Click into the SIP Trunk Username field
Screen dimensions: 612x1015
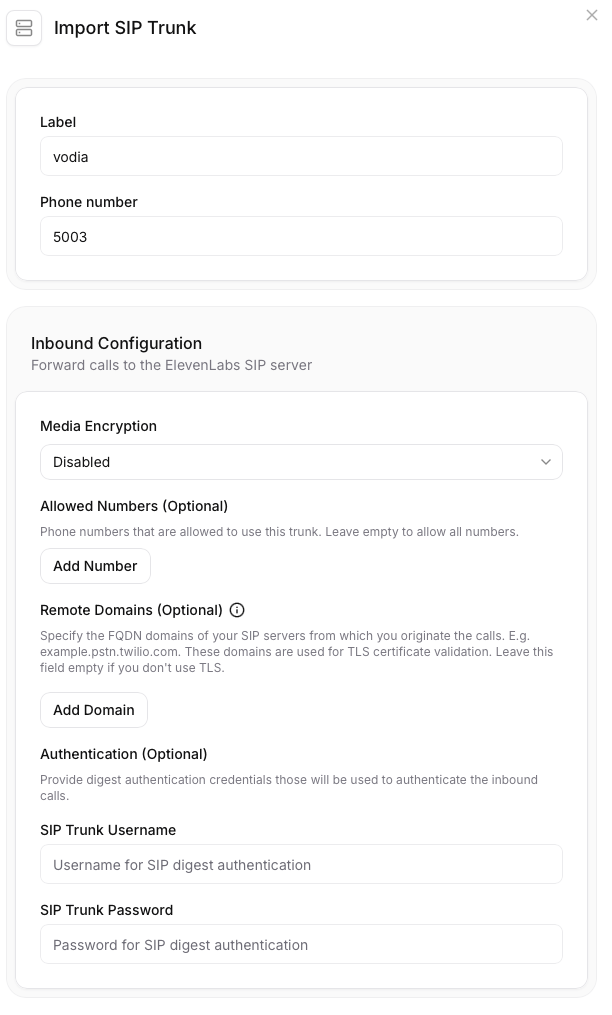pyautogui.click(x=301, y=865)
